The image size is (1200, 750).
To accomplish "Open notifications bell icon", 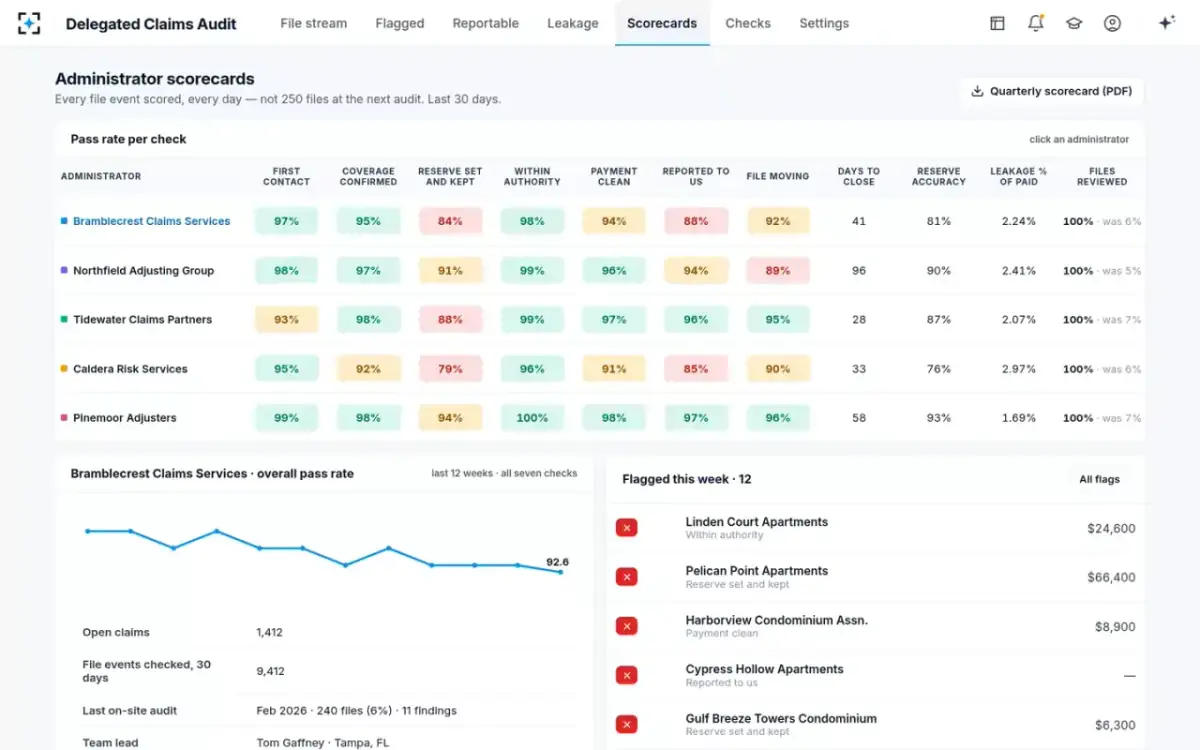I will [x=1036, y=23].
